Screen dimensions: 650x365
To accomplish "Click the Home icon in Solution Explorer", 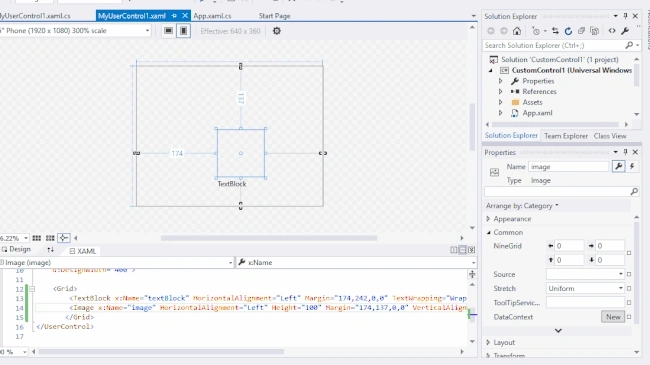I will pyautogui.click(x=517, y=31).
